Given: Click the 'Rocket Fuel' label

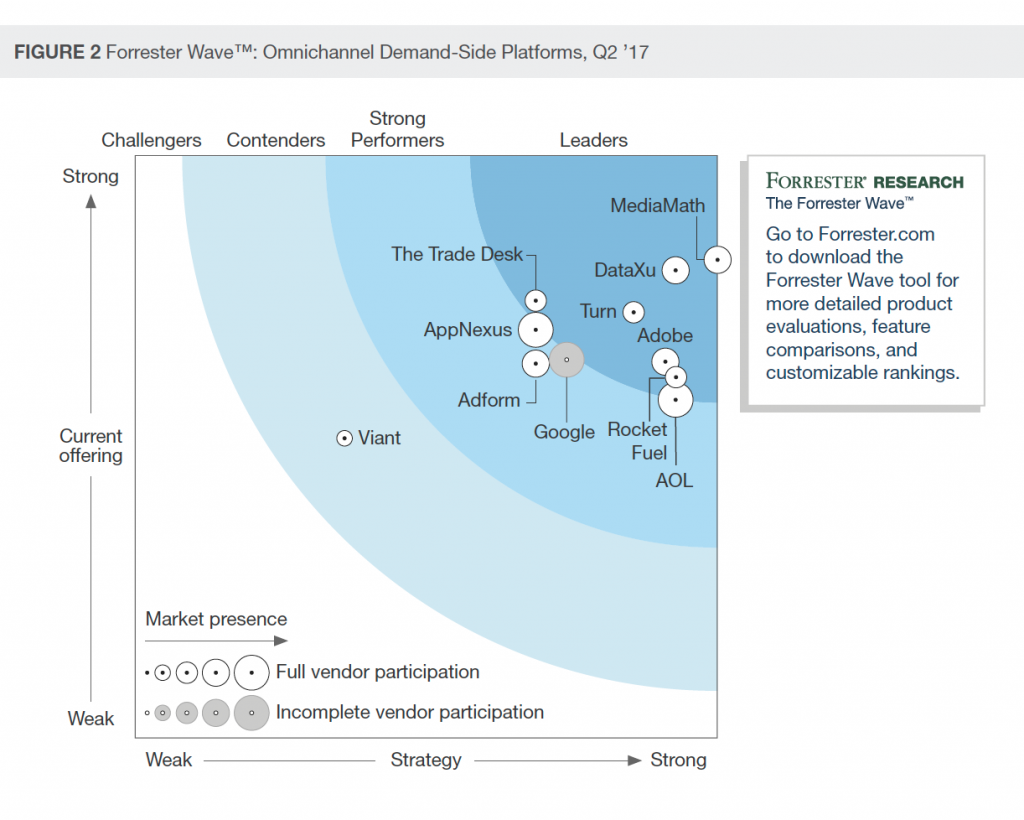Looking at the screenshot, I should tap(637, 441).
